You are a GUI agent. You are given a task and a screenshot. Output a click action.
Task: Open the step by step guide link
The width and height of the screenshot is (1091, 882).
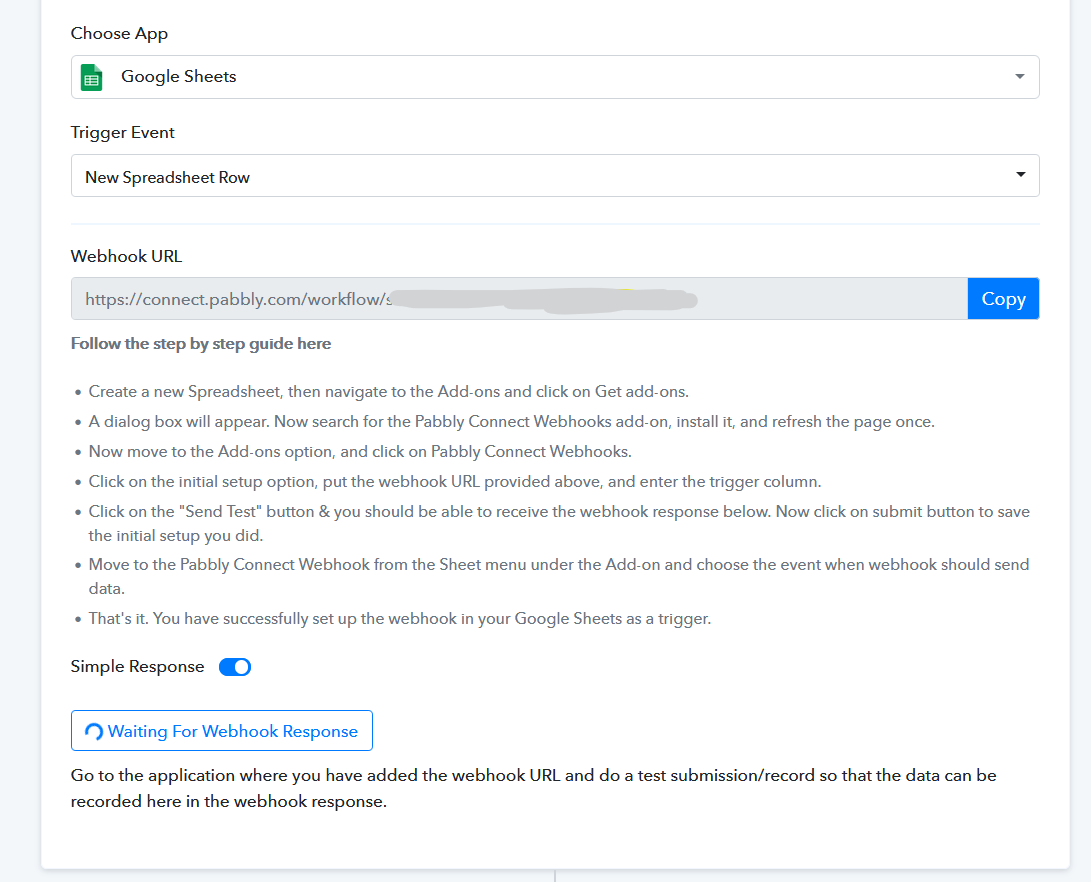pos(200,344)
